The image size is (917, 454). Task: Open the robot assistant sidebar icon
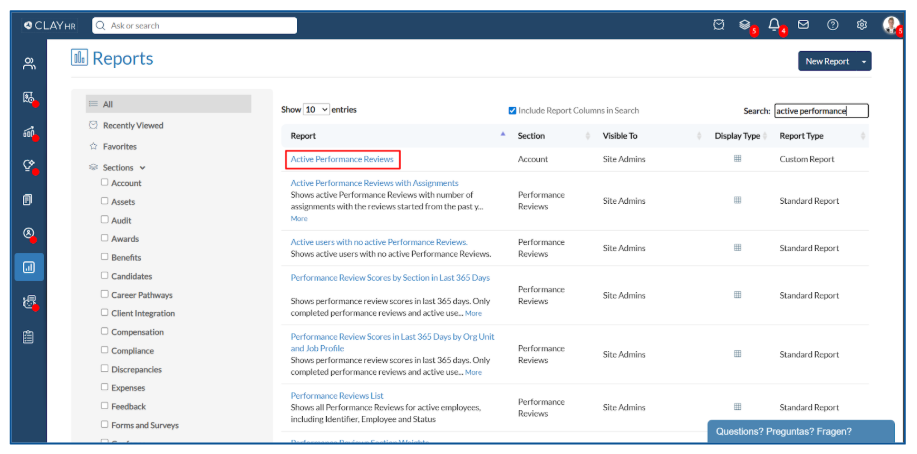coord(29,302)
